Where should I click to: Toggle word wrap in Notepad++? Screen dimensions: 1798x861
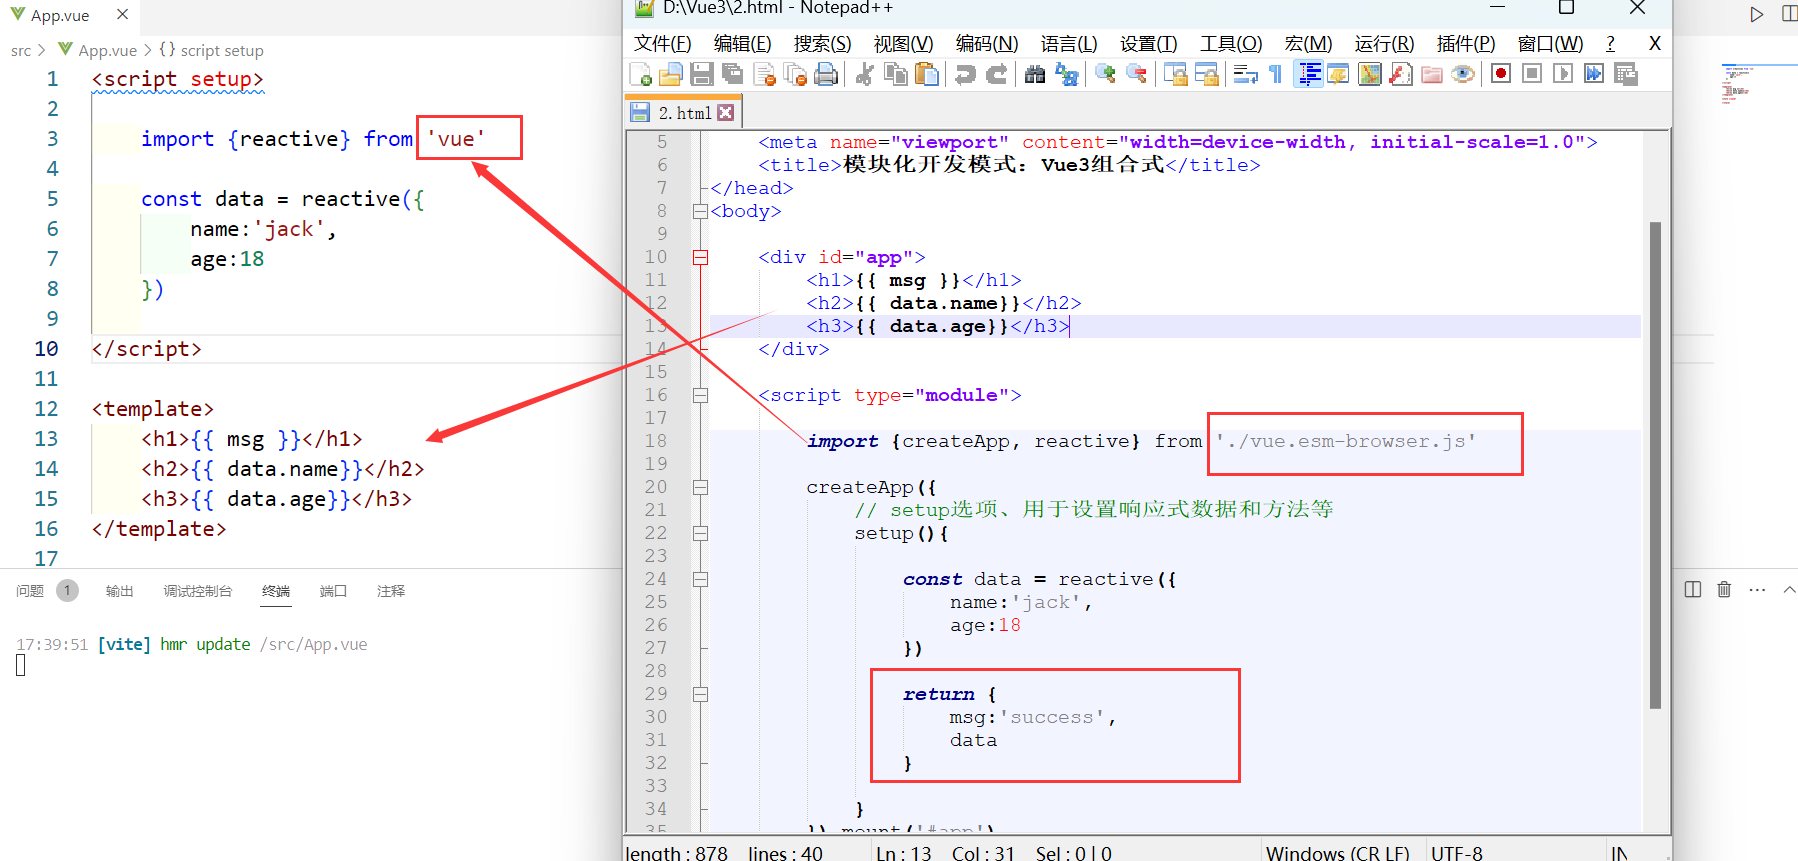(x=1245, y=74)
